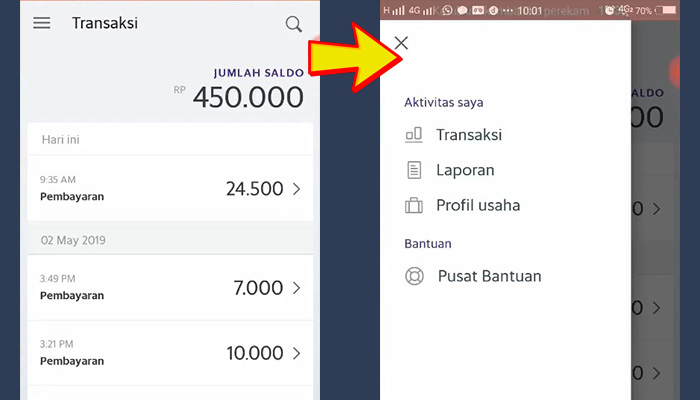Viewport: 700px width, 400px height.
Task: Open the 3:49 PM Pembayaran row
Action: click(x=170, y=288)
